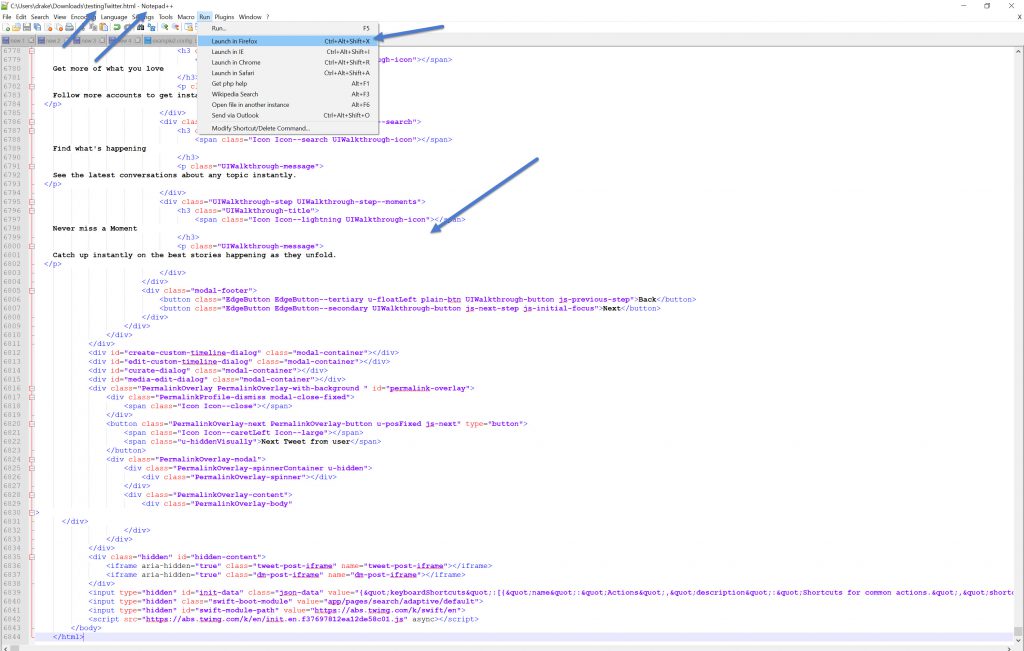Image resolution: width=1024 pixels, height=651 pixels.
Task: Click Modify Shortcut/Delete Command option
Action: (x=260, y=128)
